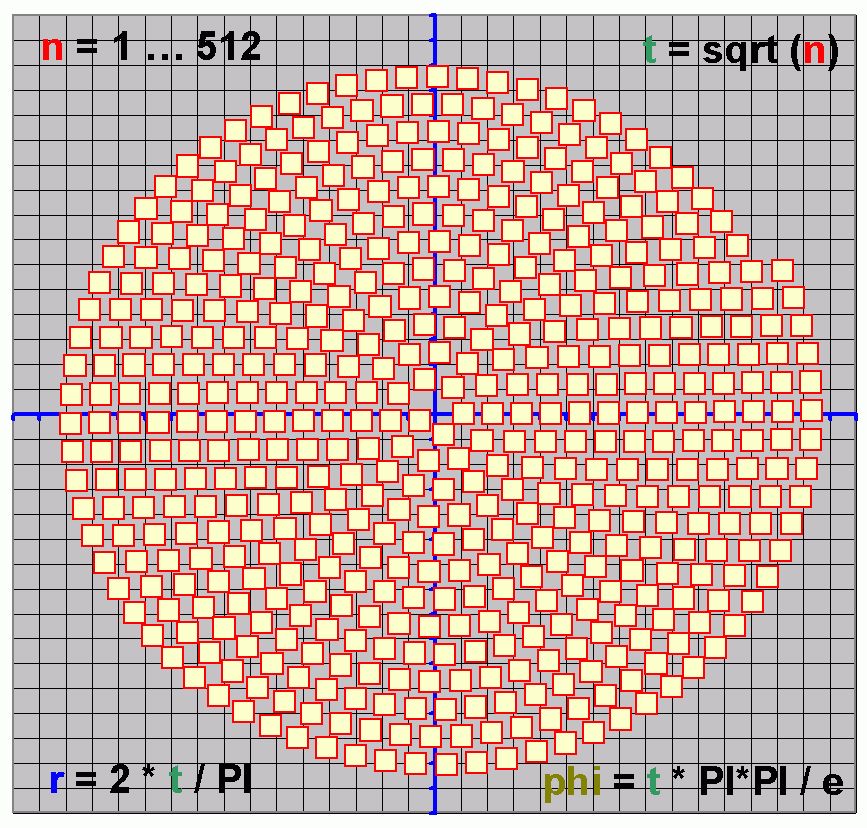The height and width of the screenshot is (828, 867).
Task: Select the "t = sqrt (n)" formula text
Action: tap(741, 51)
